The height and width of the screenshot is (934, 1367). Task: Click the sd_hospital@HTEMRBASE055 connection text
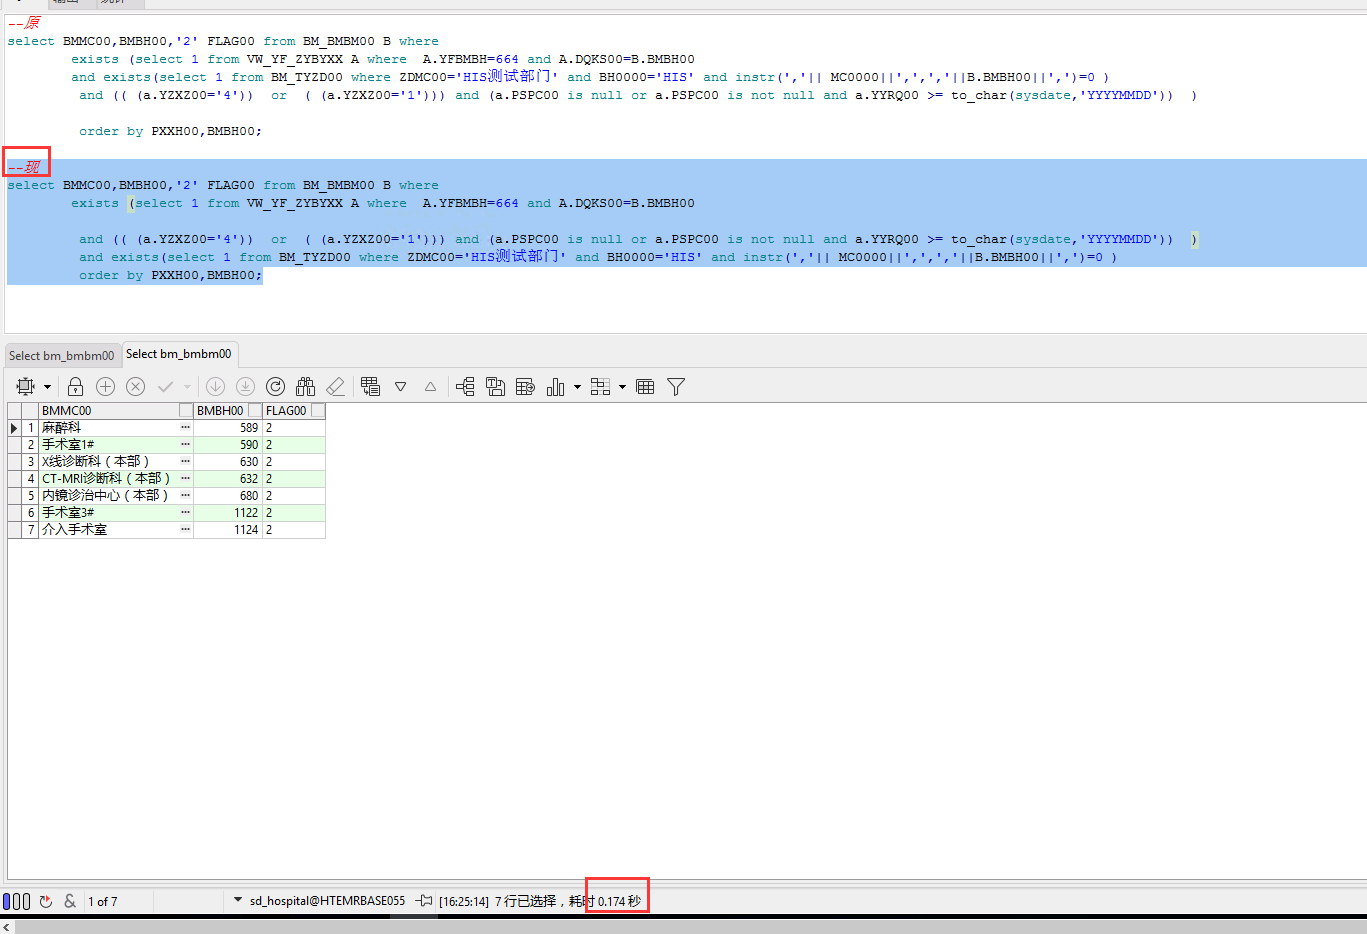click(x=327, y=901)
